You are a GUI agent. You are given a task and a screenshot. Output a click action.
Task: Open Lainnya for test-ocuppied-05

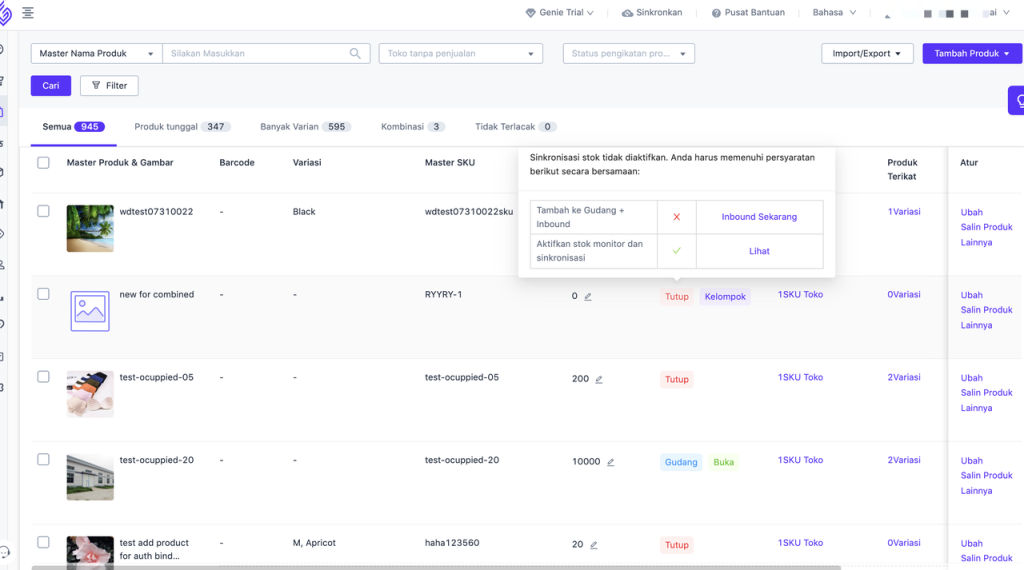976,408
